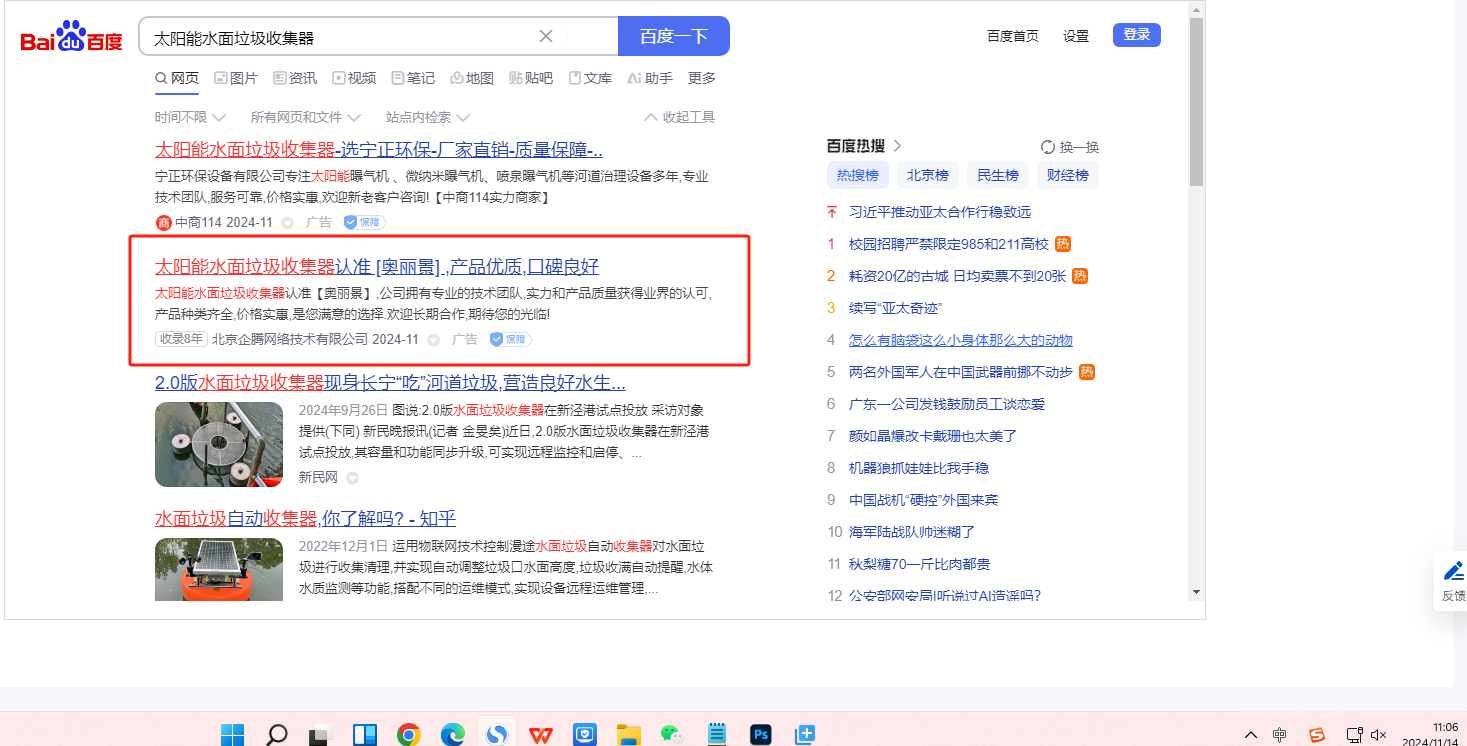Open Google Chrome from the taskbar
The image size is (1467, 746).
(x=408, y=735)
